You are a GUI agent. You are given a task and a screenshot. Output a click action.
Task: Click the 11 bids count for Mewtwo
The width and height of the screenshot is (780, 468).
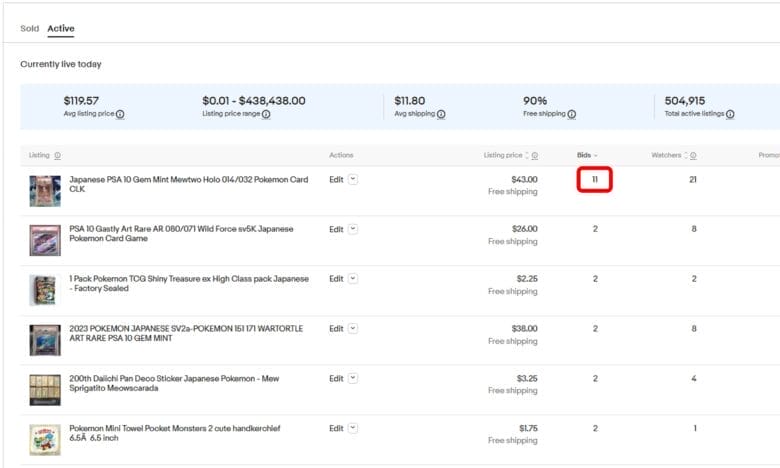coord(594,180)
